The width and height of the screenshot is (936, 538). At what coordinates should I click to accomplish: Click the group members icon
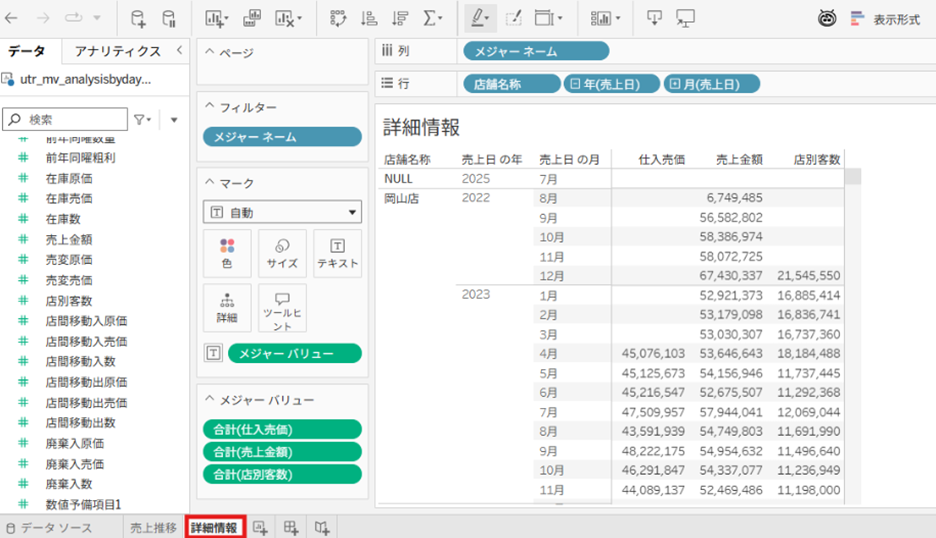[x=514, y=19]
